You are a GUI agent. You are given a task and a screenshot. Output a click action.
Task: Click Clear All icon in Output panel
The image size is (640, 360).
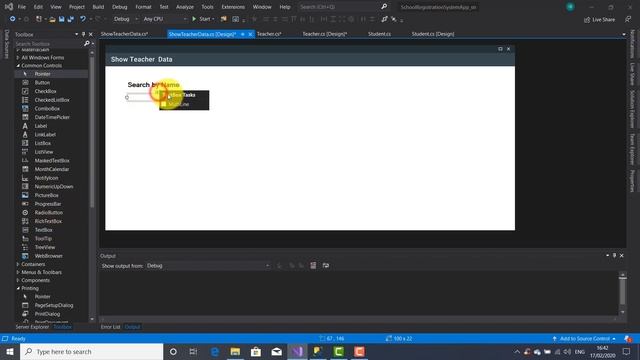(x=313, y=266)
